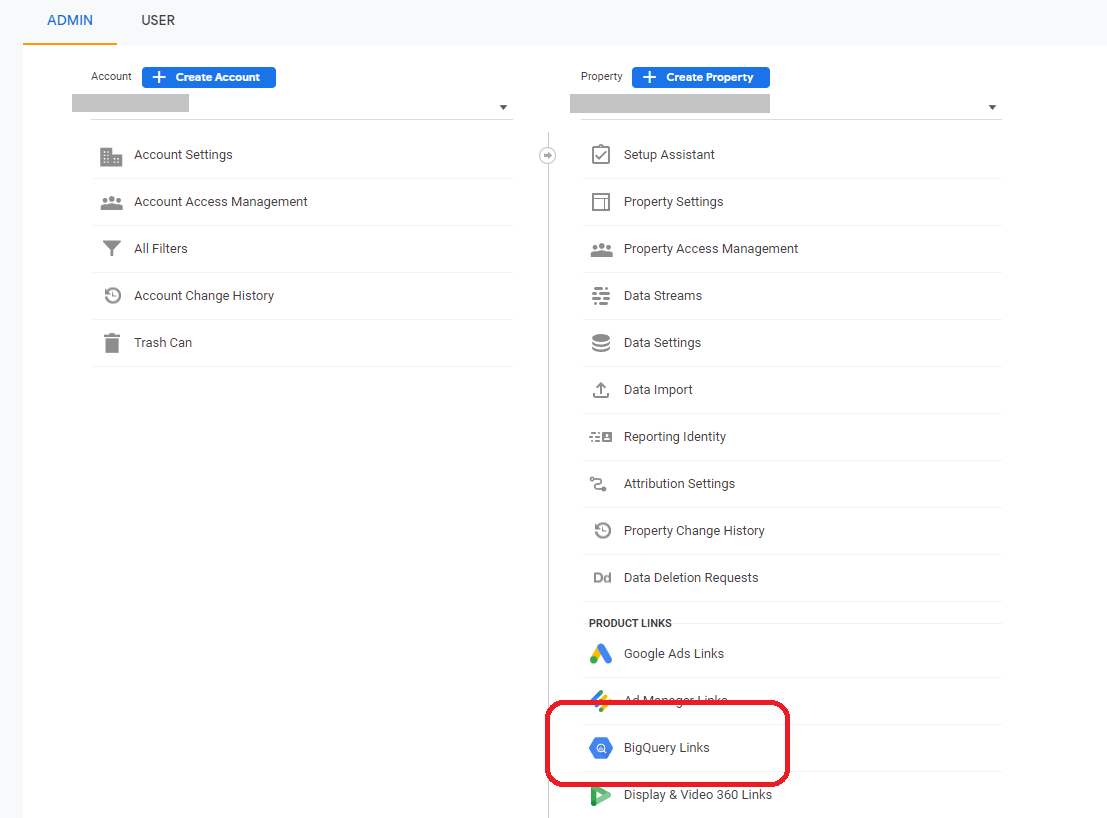Image resolution: width=1107 pixels, height=818 pixels.
Task: Click the Display & Video 360 play icon
Action: (x=601, y=795)
